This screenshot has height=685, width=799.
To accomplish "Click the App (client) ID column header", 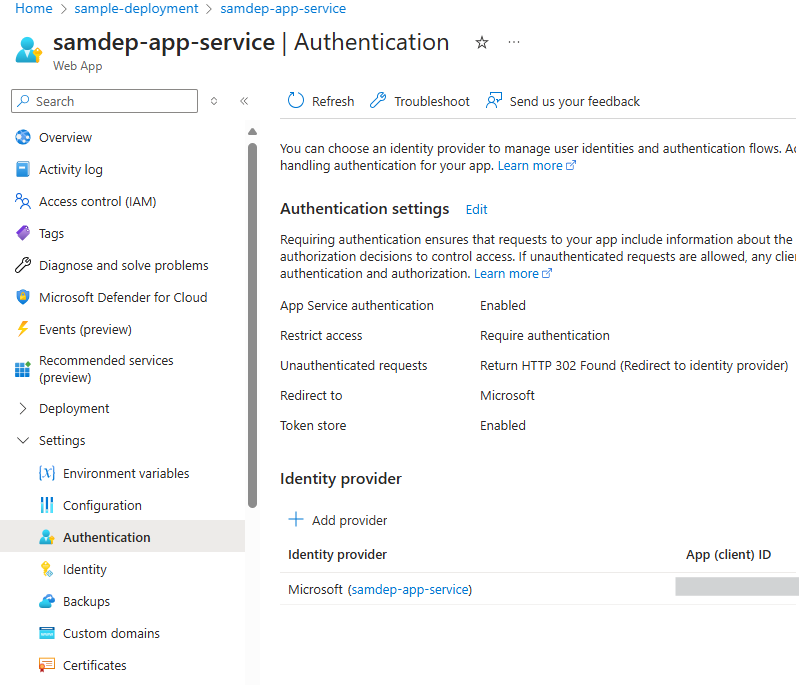I will point(728,555).
